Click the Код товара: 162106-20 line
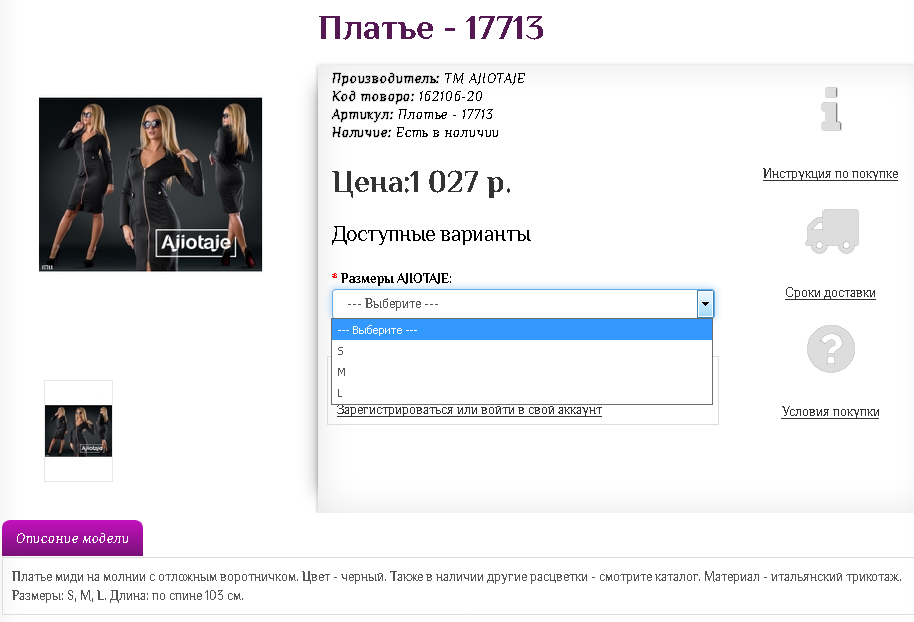The height and width of the screenshot is (622, 914). (x=407, y=96)
